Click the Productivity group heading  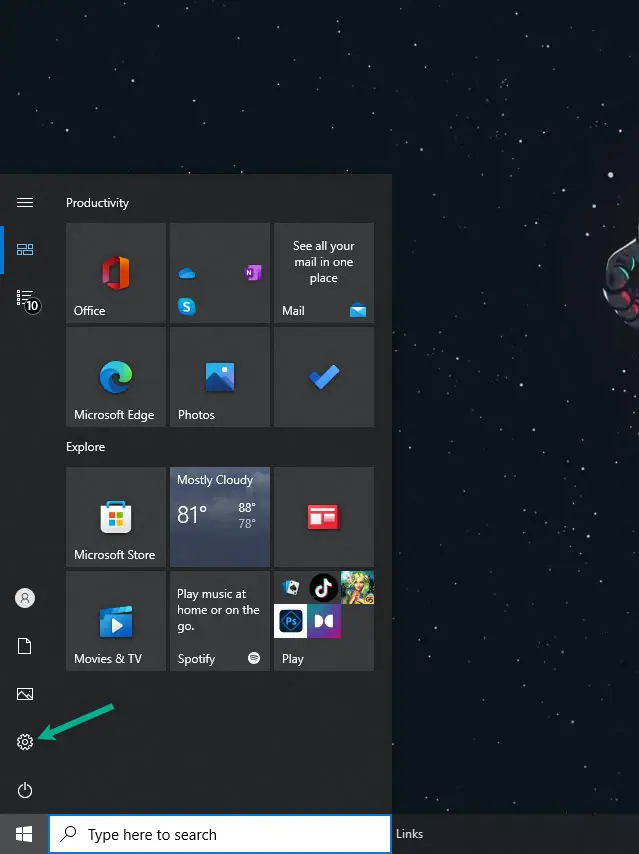pyautogui.click(x=97, y=203)
